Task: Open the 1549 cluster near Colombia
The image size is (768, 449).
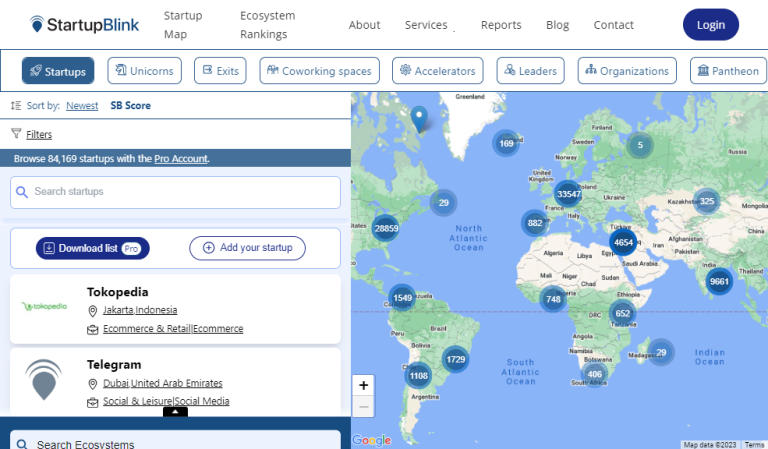Action: click(x=402, y=298)
